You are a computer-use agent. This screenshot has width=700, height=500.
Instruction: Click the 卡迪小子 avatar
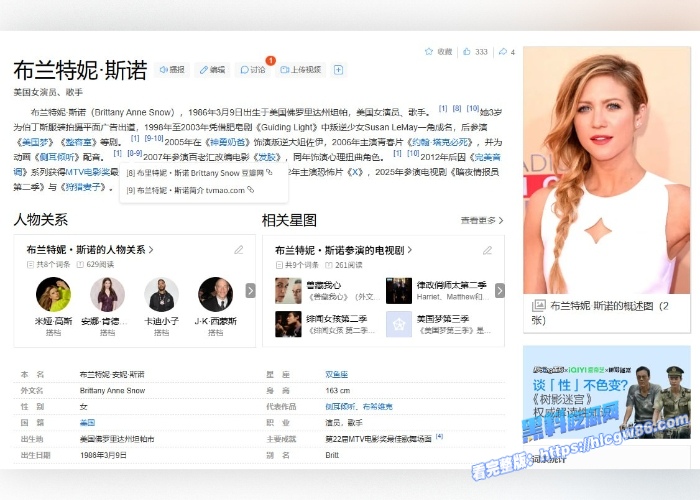(161, 294)
